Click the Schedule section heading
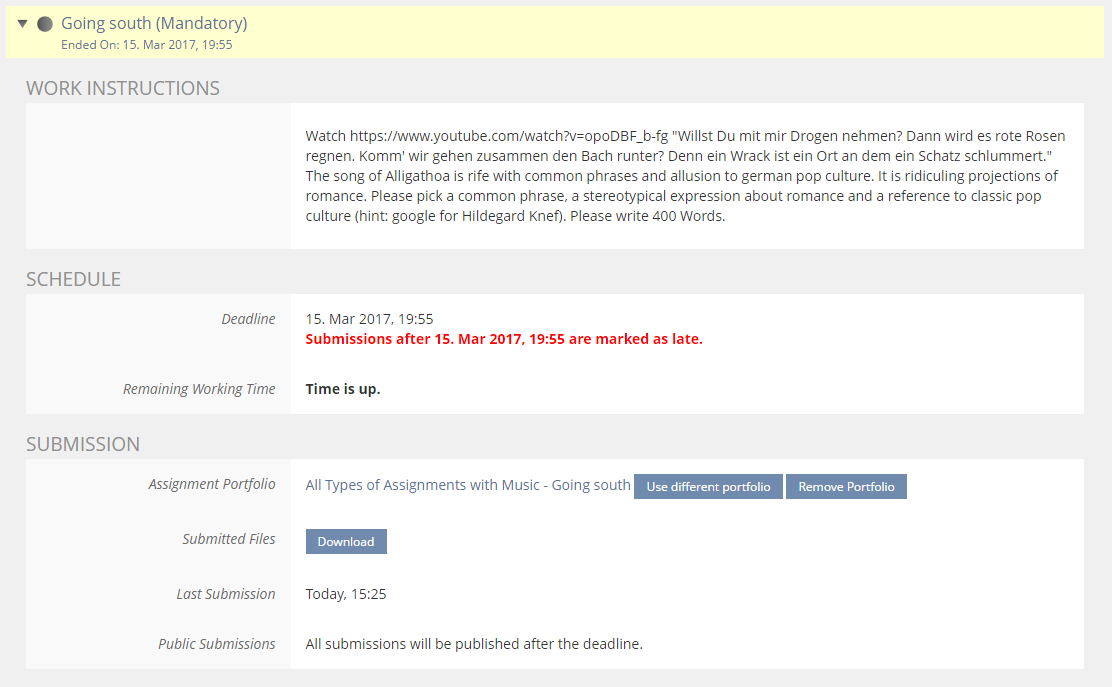1112x687 pixels. click(73, 279)
